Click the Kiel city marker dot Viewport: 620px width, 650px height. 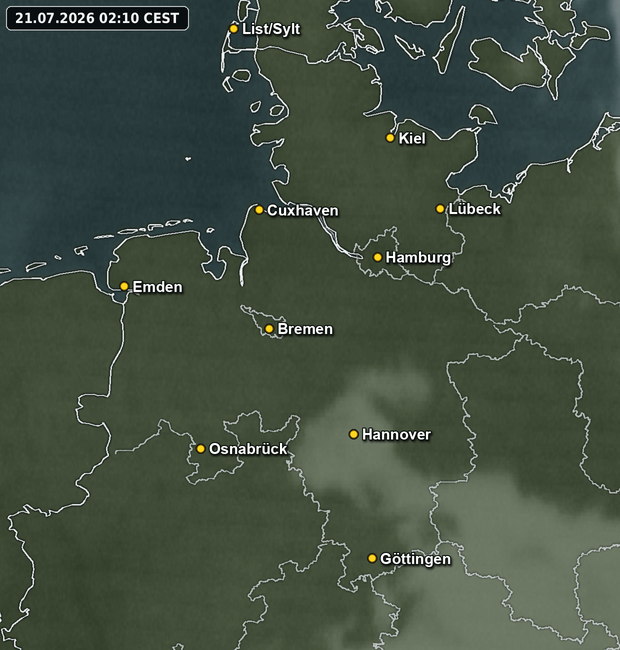pyautogui.click(x=390, y=138)
